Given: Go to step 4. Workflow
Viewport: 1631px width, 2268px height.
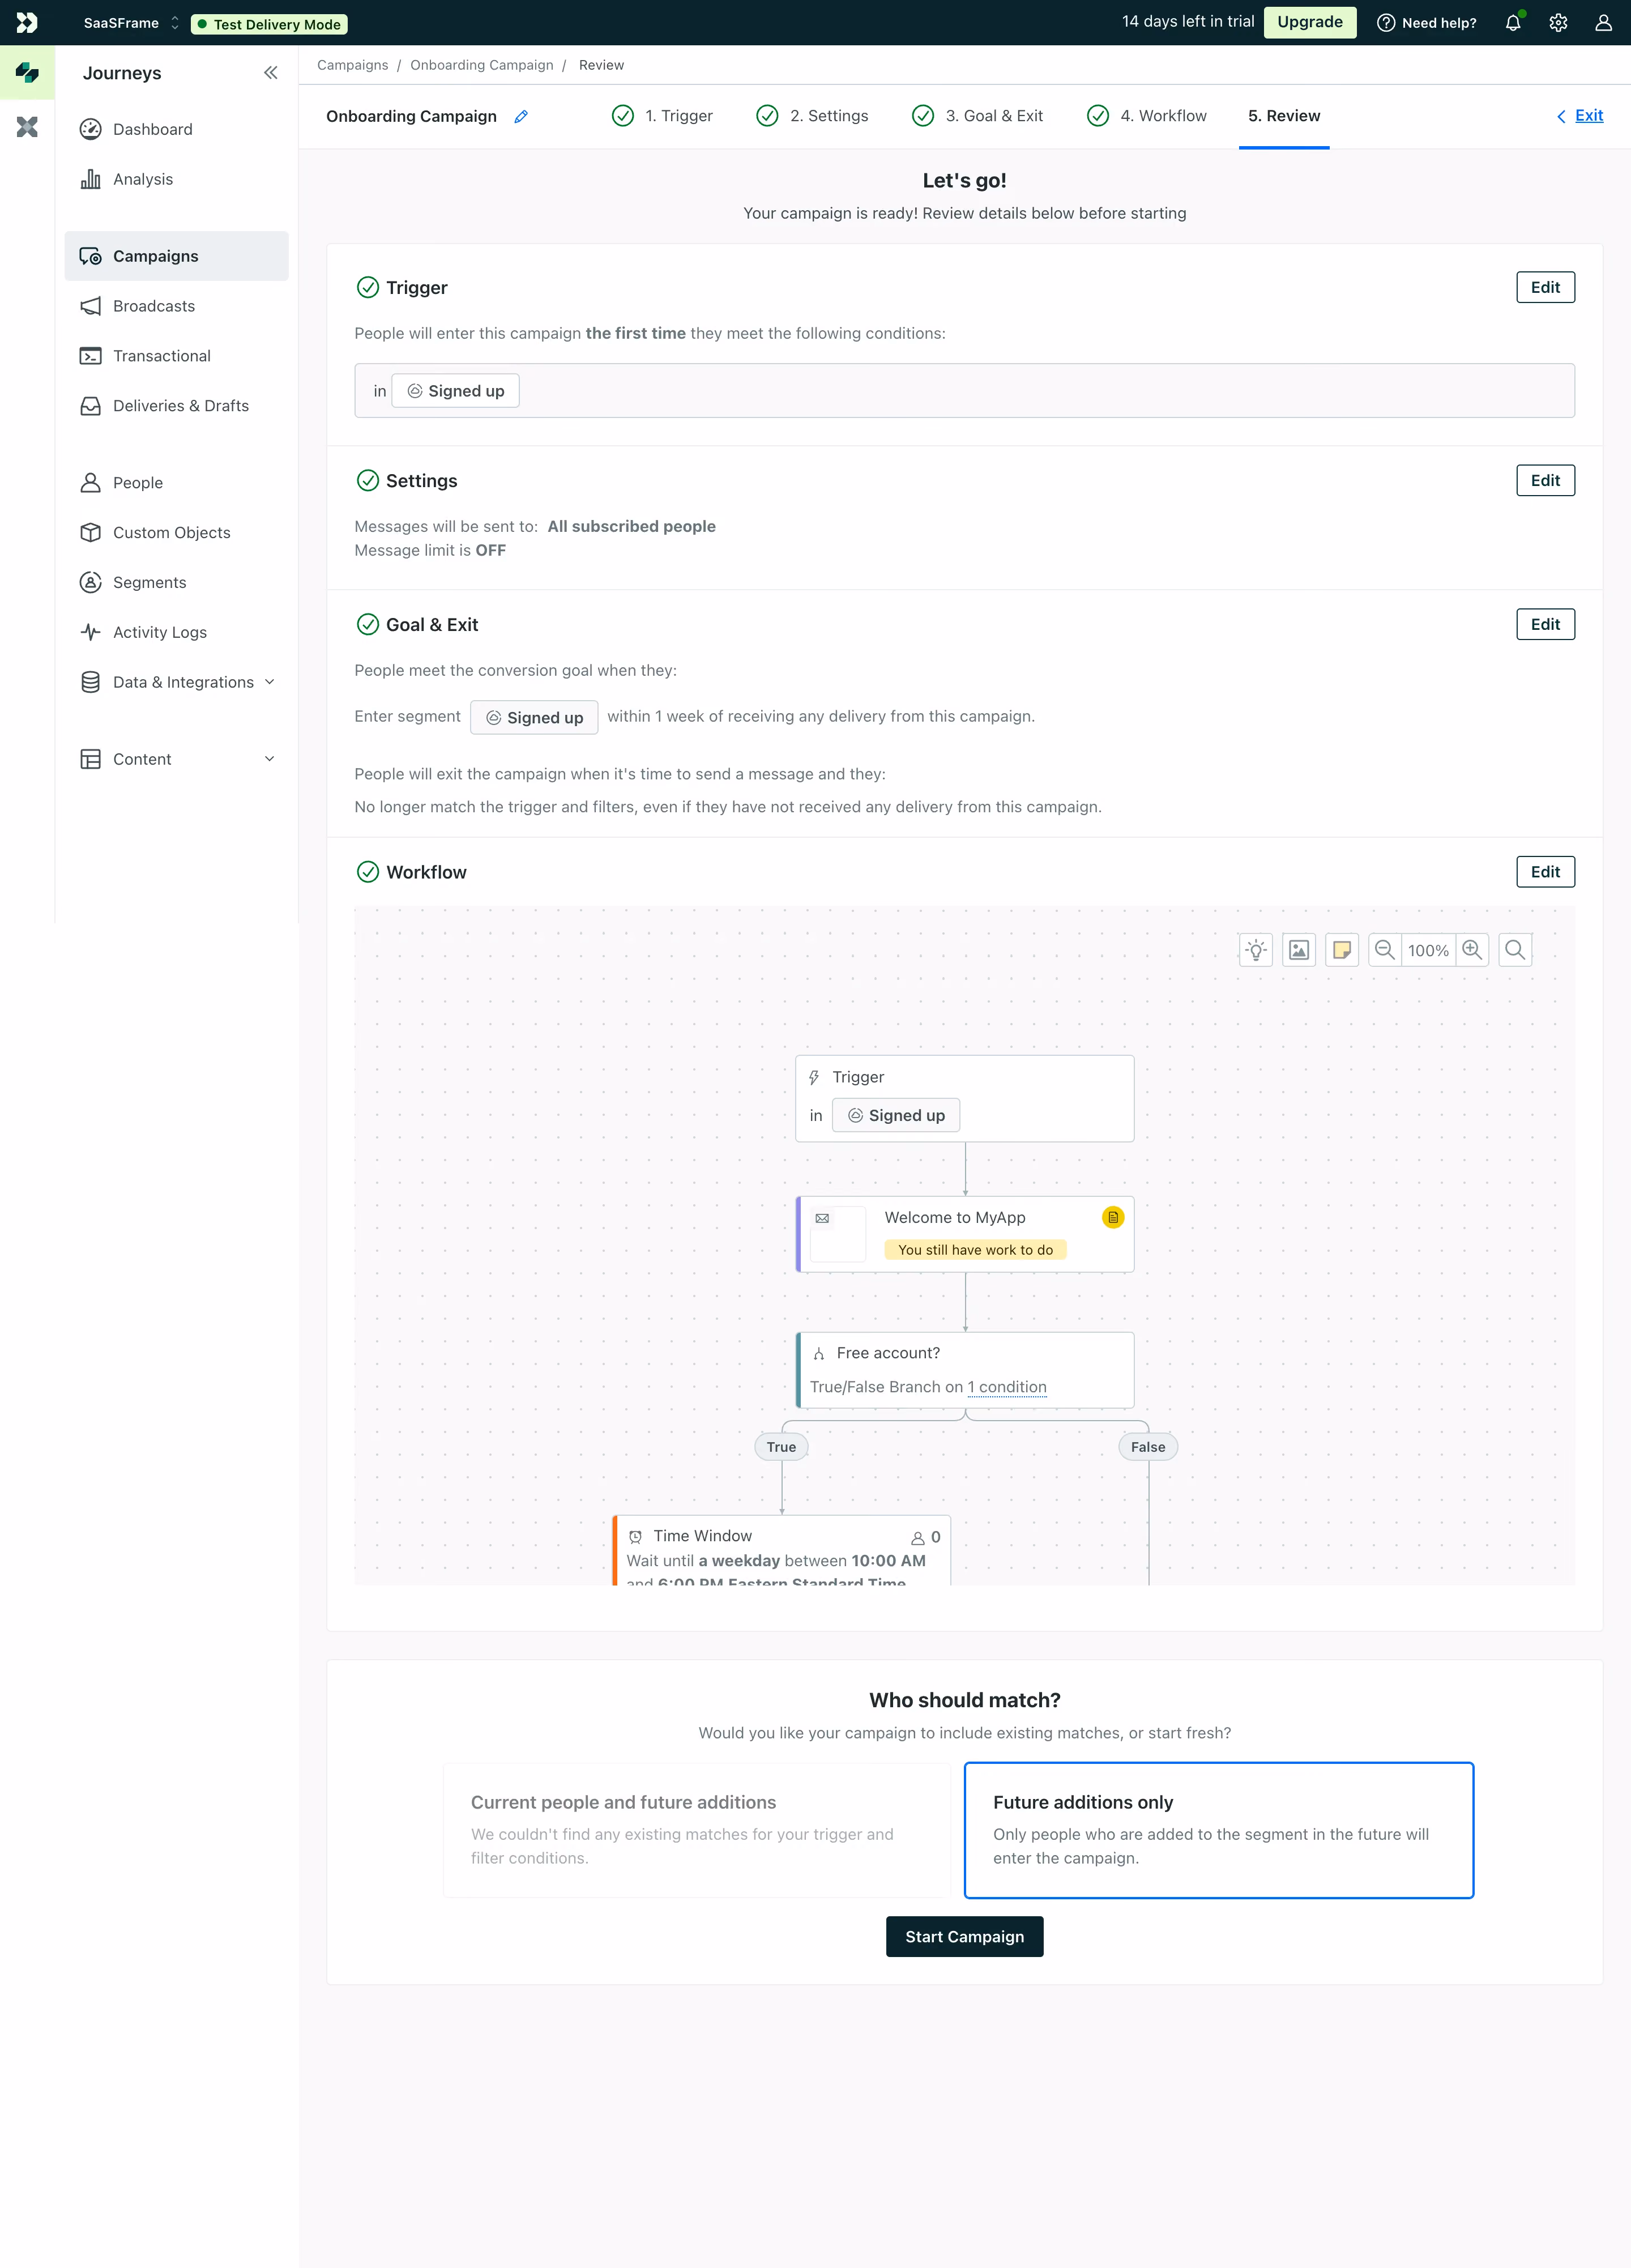Looking at the screenshot, I should click(1146, 116).
